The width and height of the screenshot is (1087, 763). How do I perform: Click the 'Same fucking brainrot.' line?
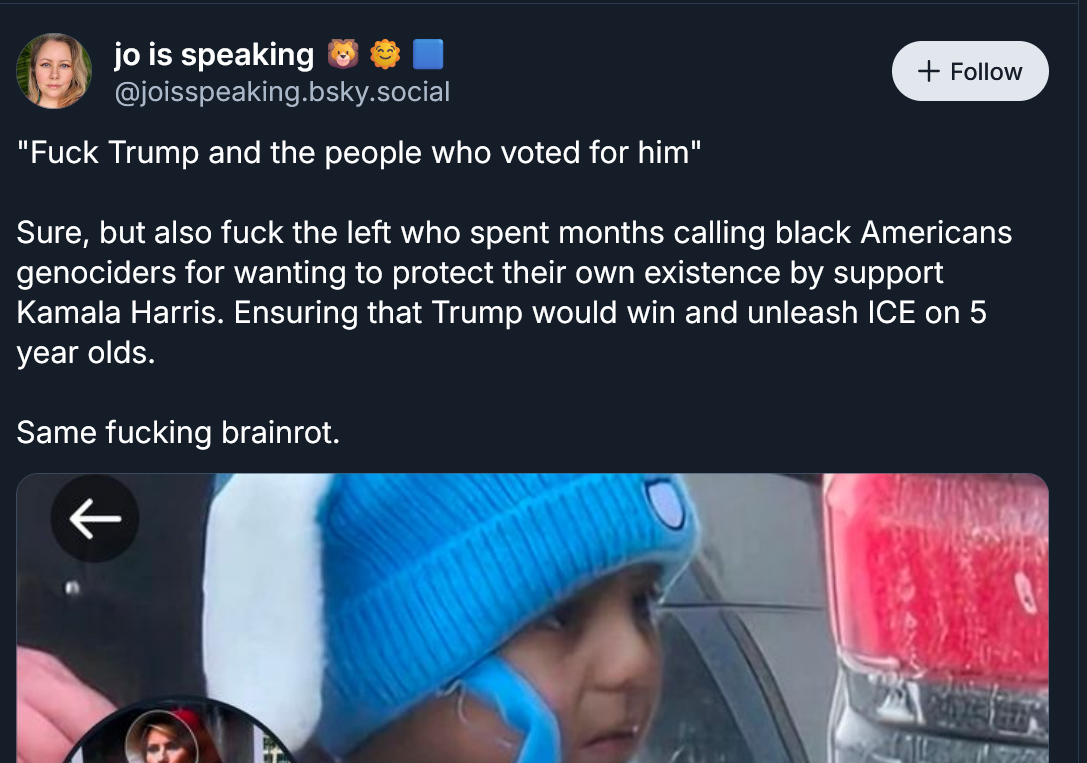click(x=178, y=432)
